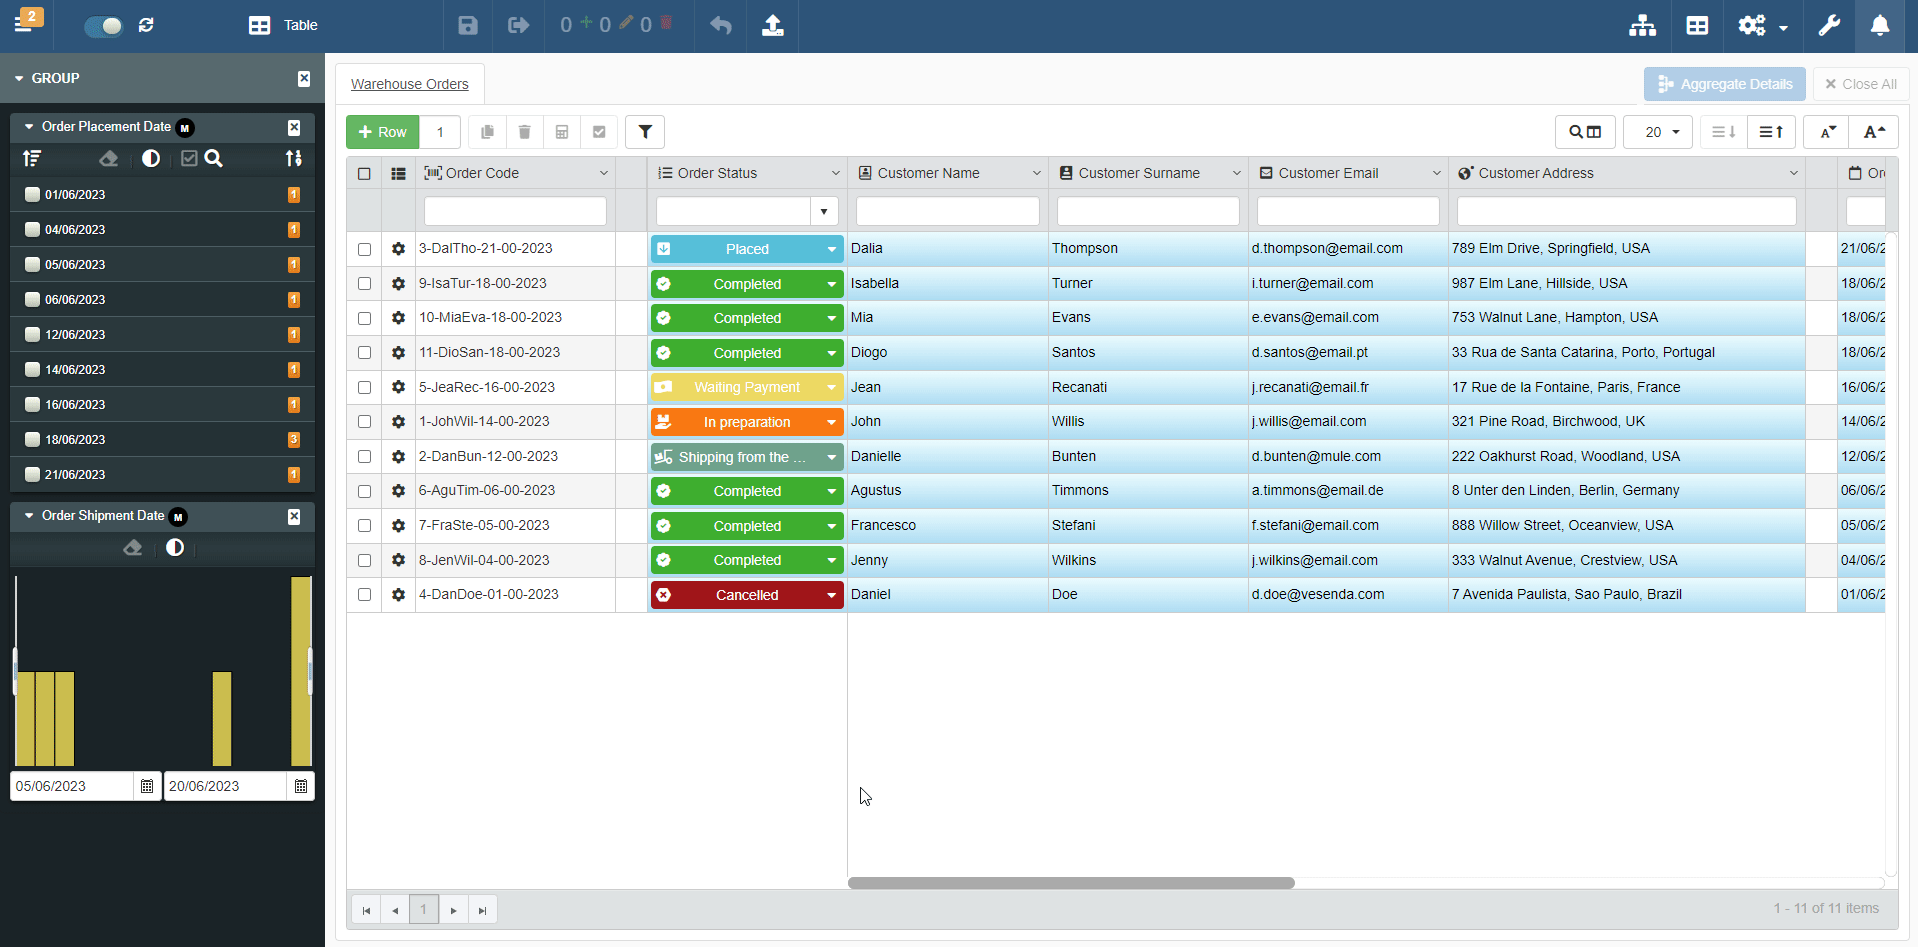Select the Warehouse Orders tab
The width and height of the screenshot is (1918, 947).
409,84
